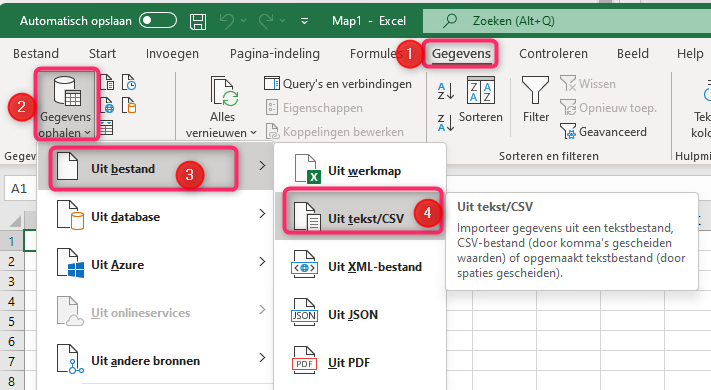Screen dimensions: 711x390
Task: Click the From table/range icon
Action: pyautogui.click(x=106, y=128)
